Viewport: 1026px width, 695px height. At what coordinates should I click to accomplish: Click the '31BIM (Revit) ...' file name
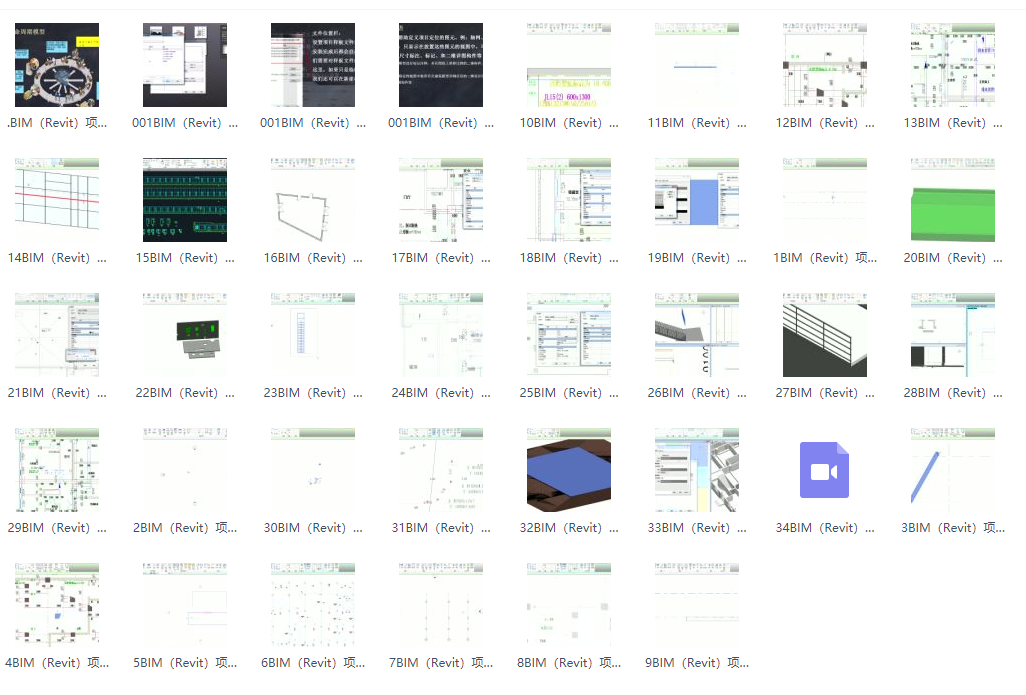(x=441, y=527)
